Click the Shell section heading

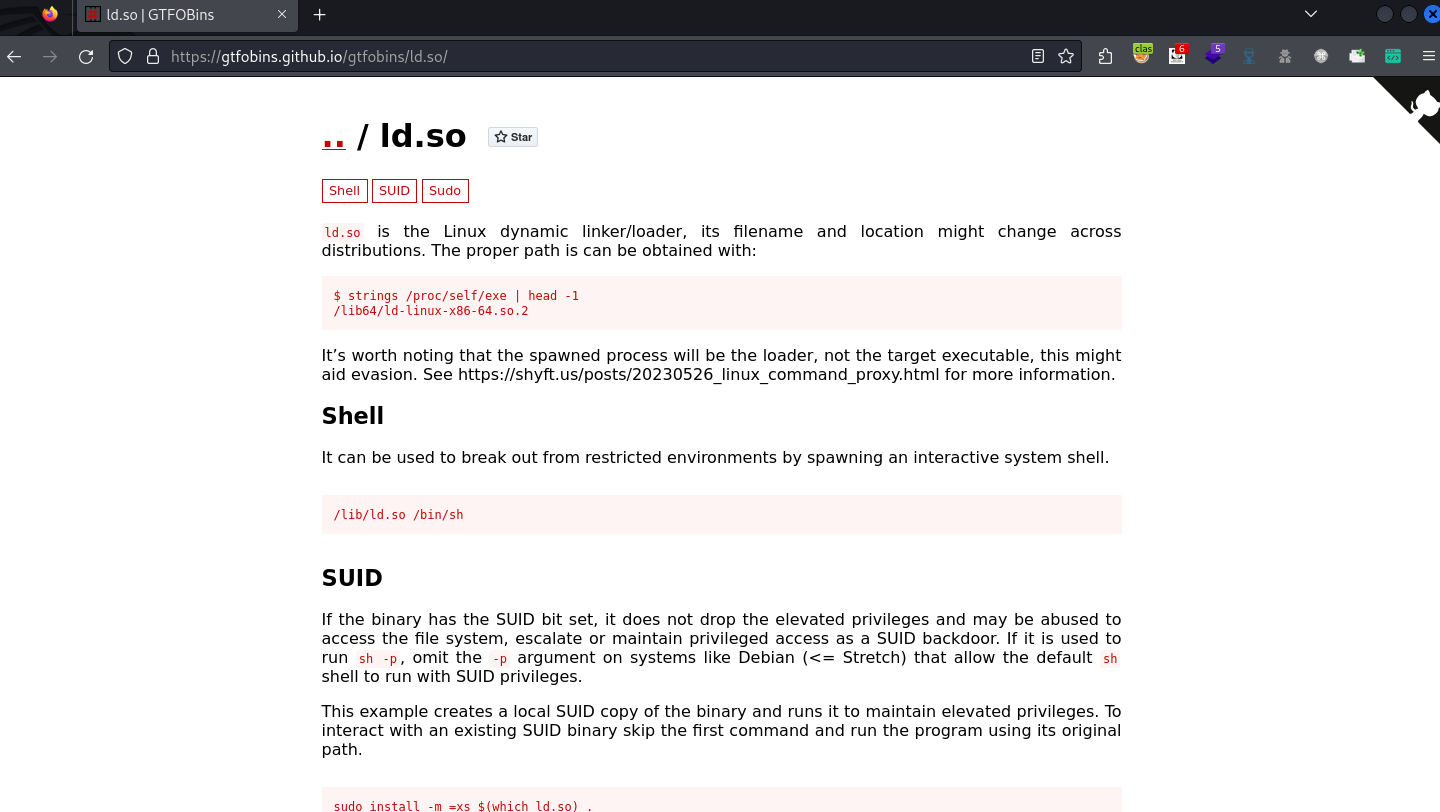tap(353, 416)
